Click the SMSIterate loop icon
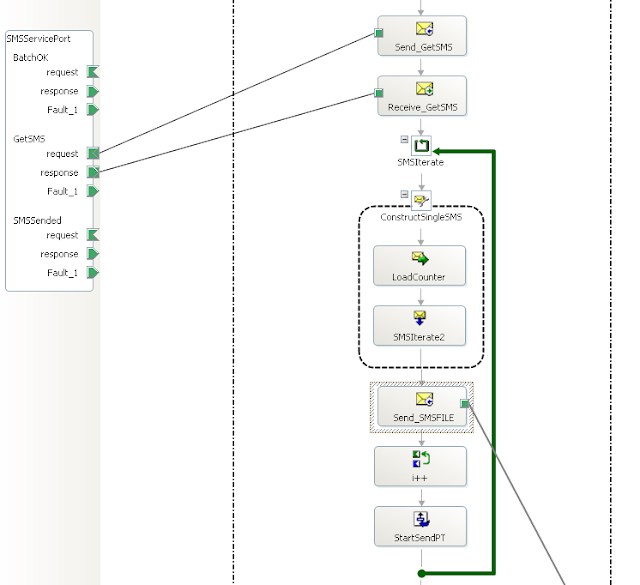 [x=421, y=146]
